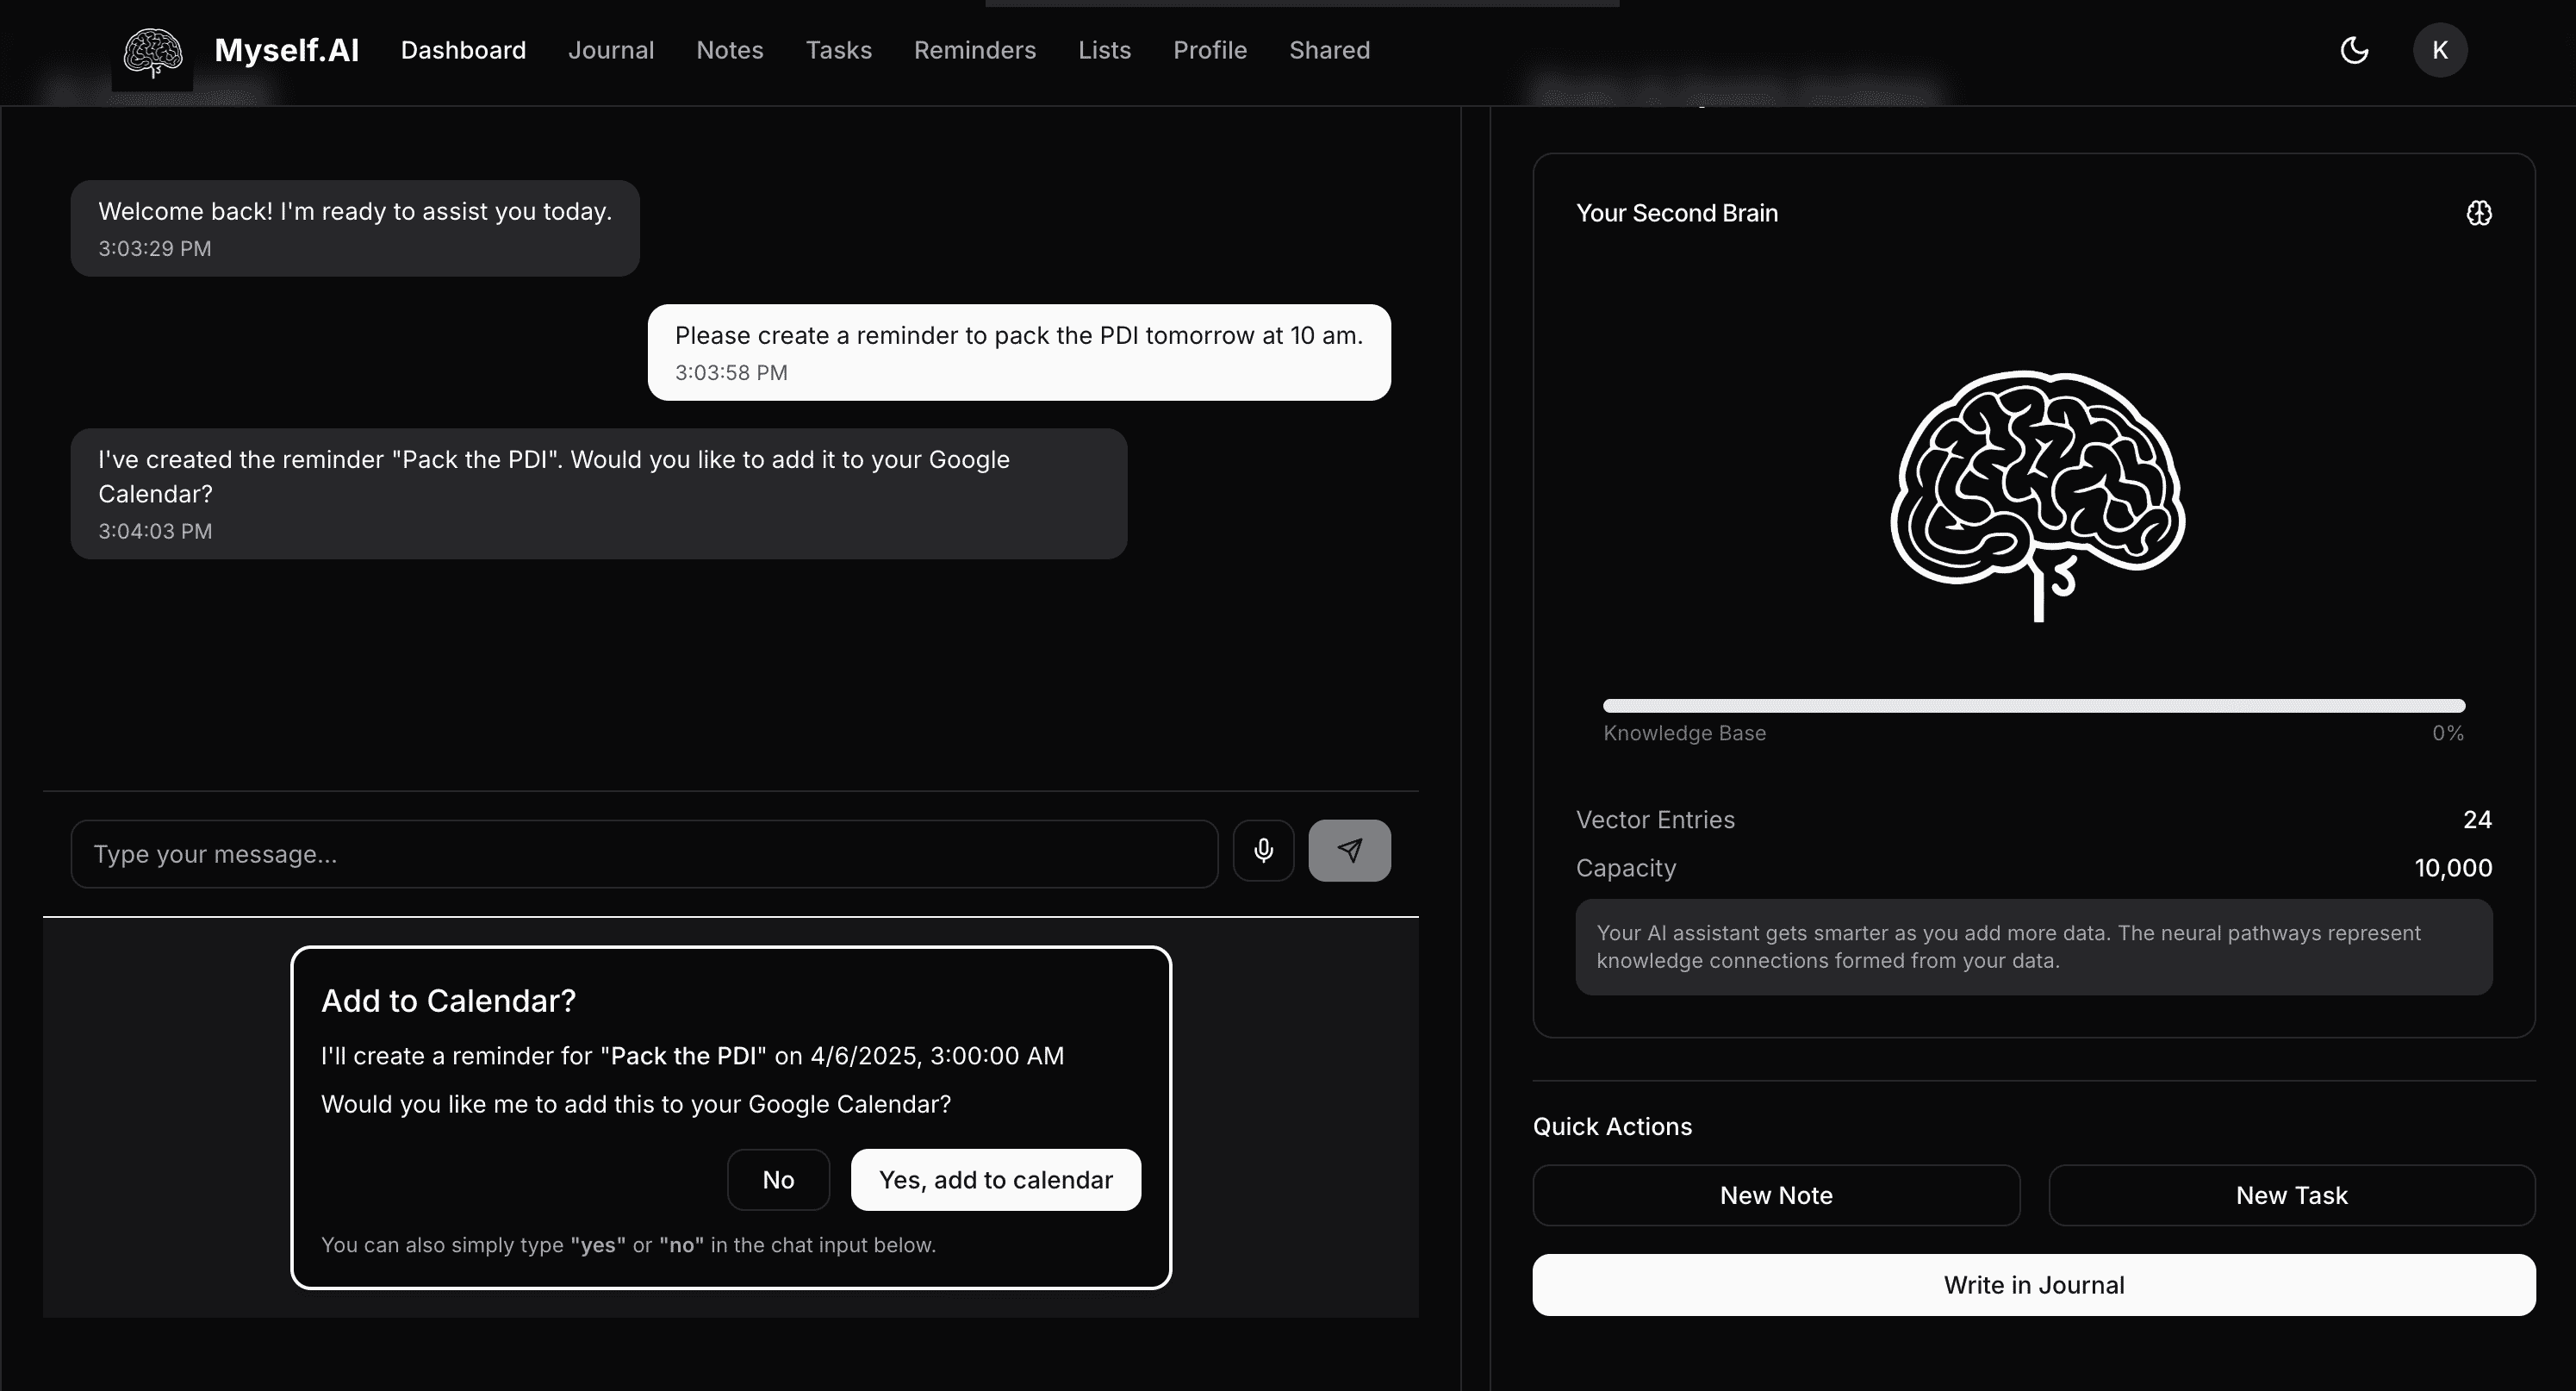The width and height of the screenshot is (2576, 1391).
Task: Click "Would you like me to add this" text
Action: point(636,1104)
